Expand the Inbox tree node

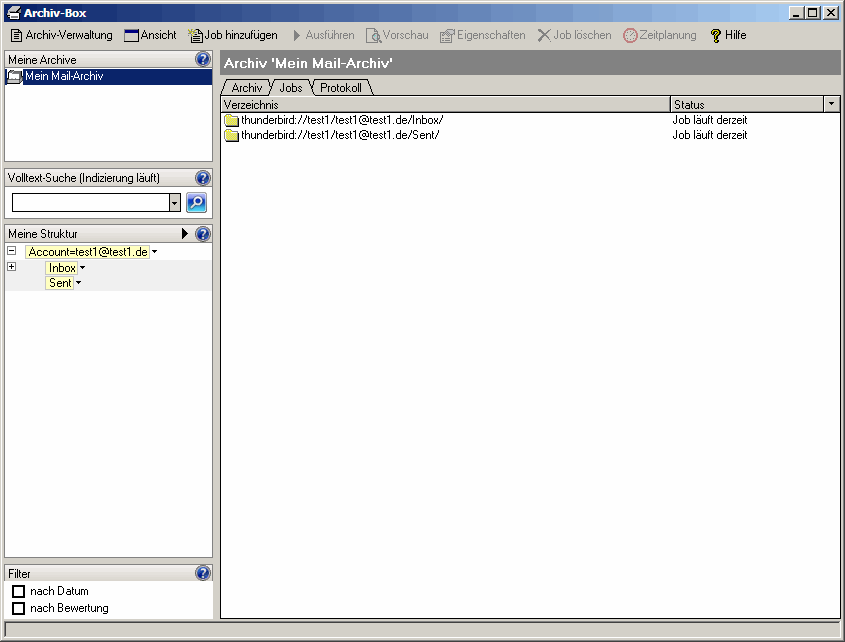point(11,267)
